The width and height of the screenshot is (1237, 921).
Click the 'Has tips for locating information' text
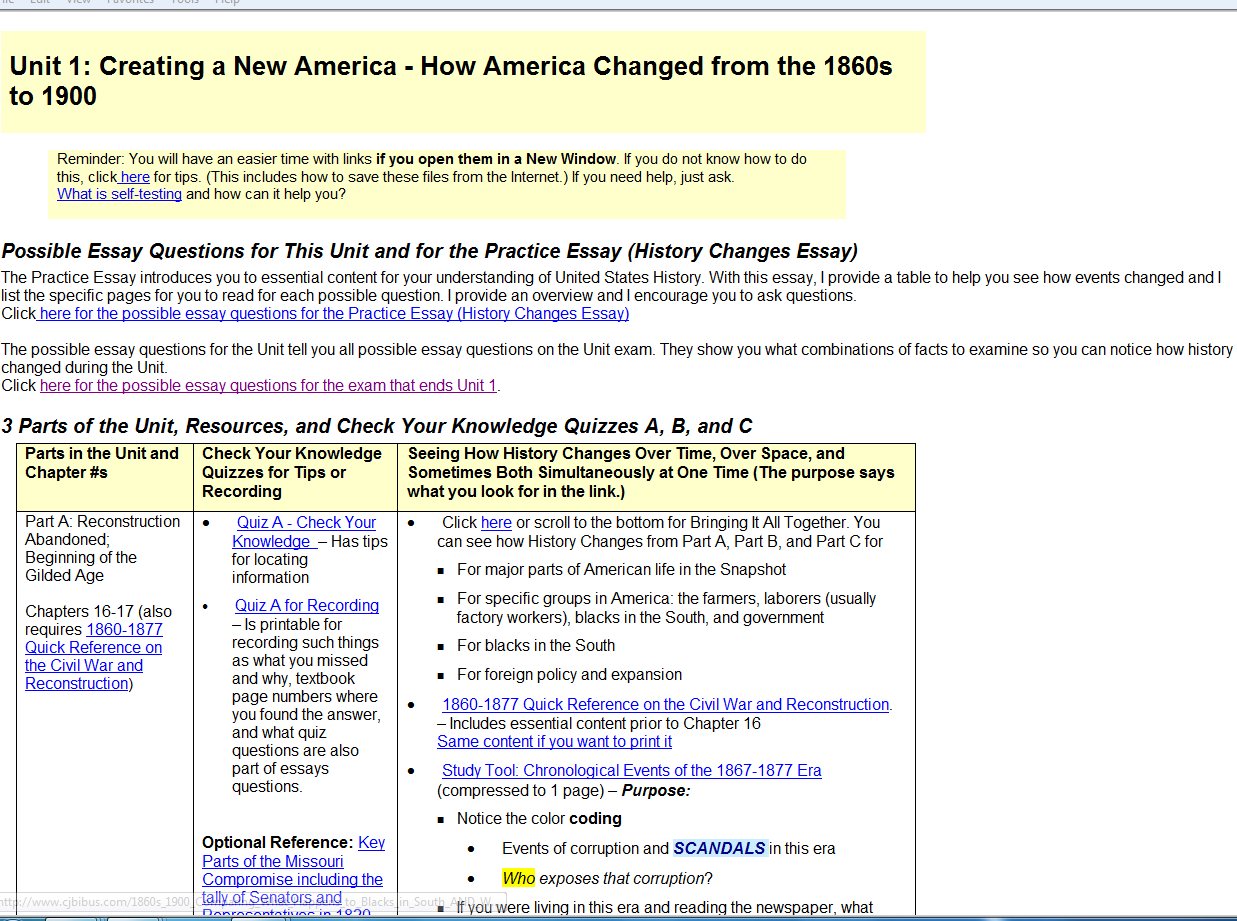pyautogui.click(x=310, y=559)
